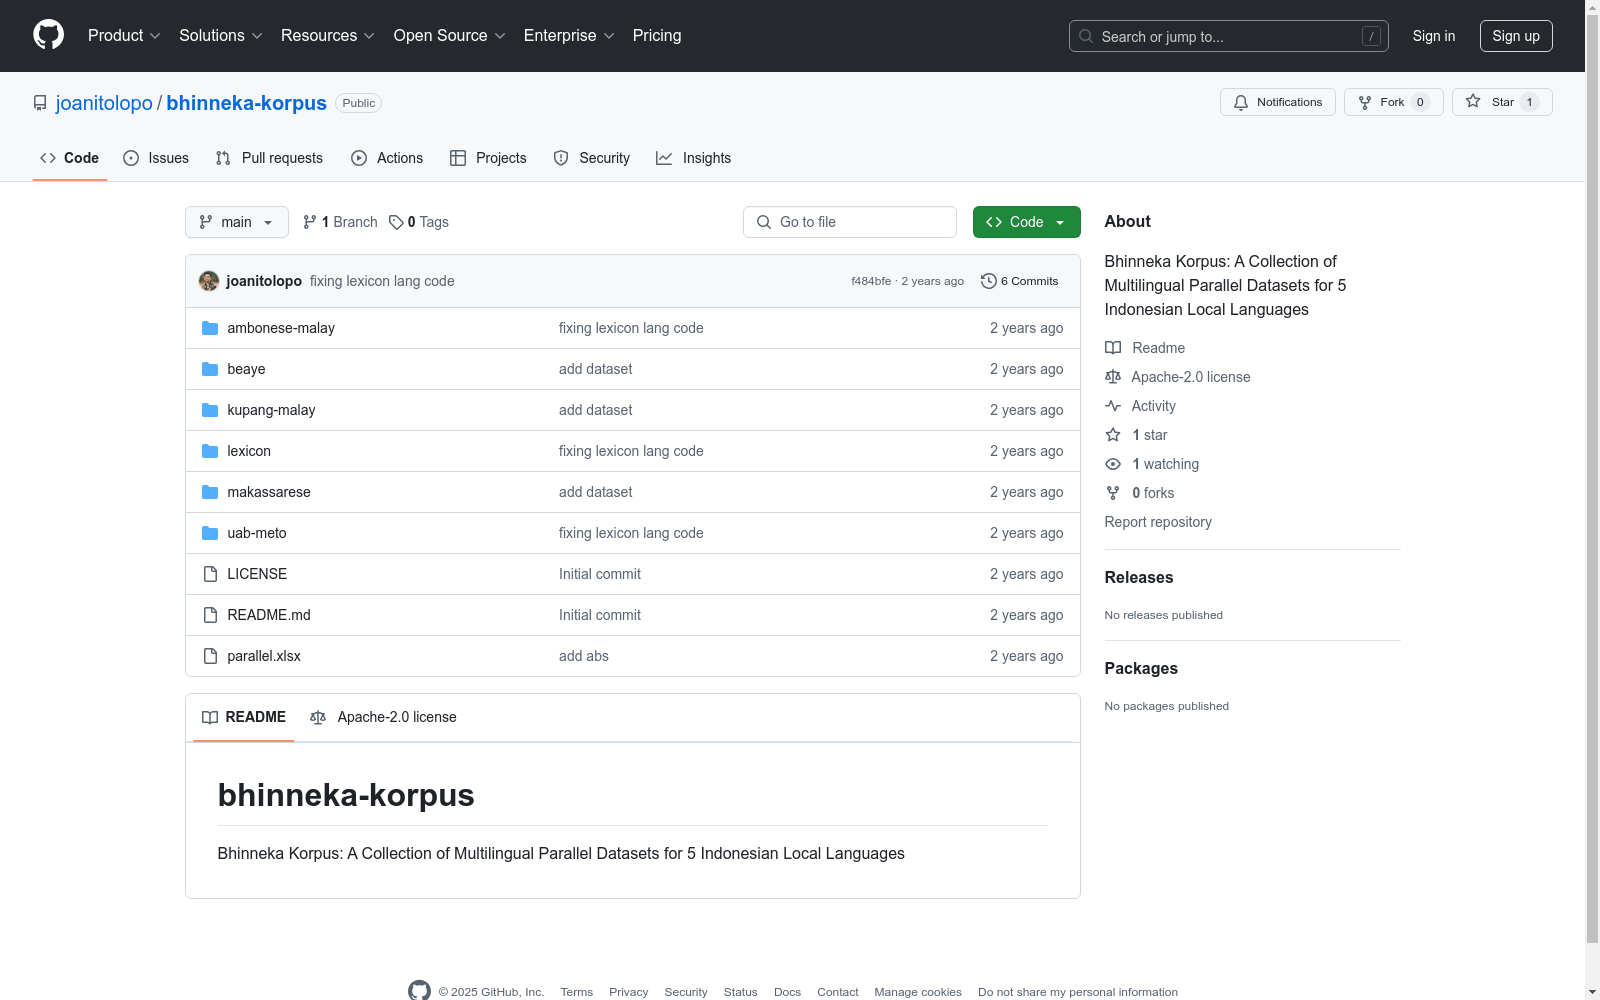Click the joanitolopo avatar in the commit row
Viewport: 1600px width, 1000px height.
(x=209, y=281)
